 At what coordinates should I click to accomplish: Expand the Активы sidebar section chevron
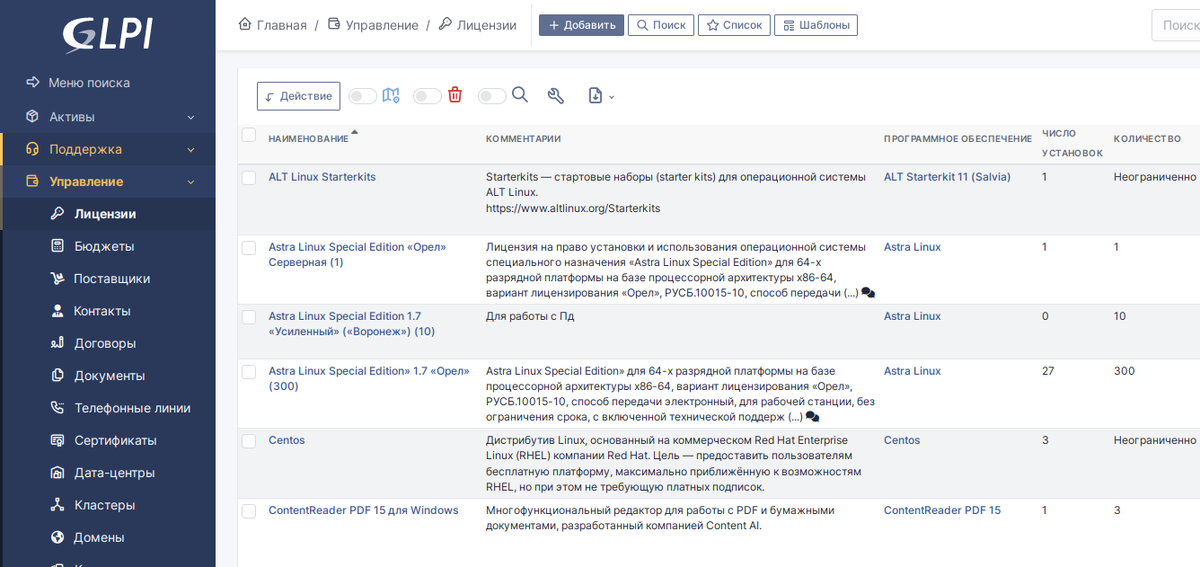pos(190,117)
